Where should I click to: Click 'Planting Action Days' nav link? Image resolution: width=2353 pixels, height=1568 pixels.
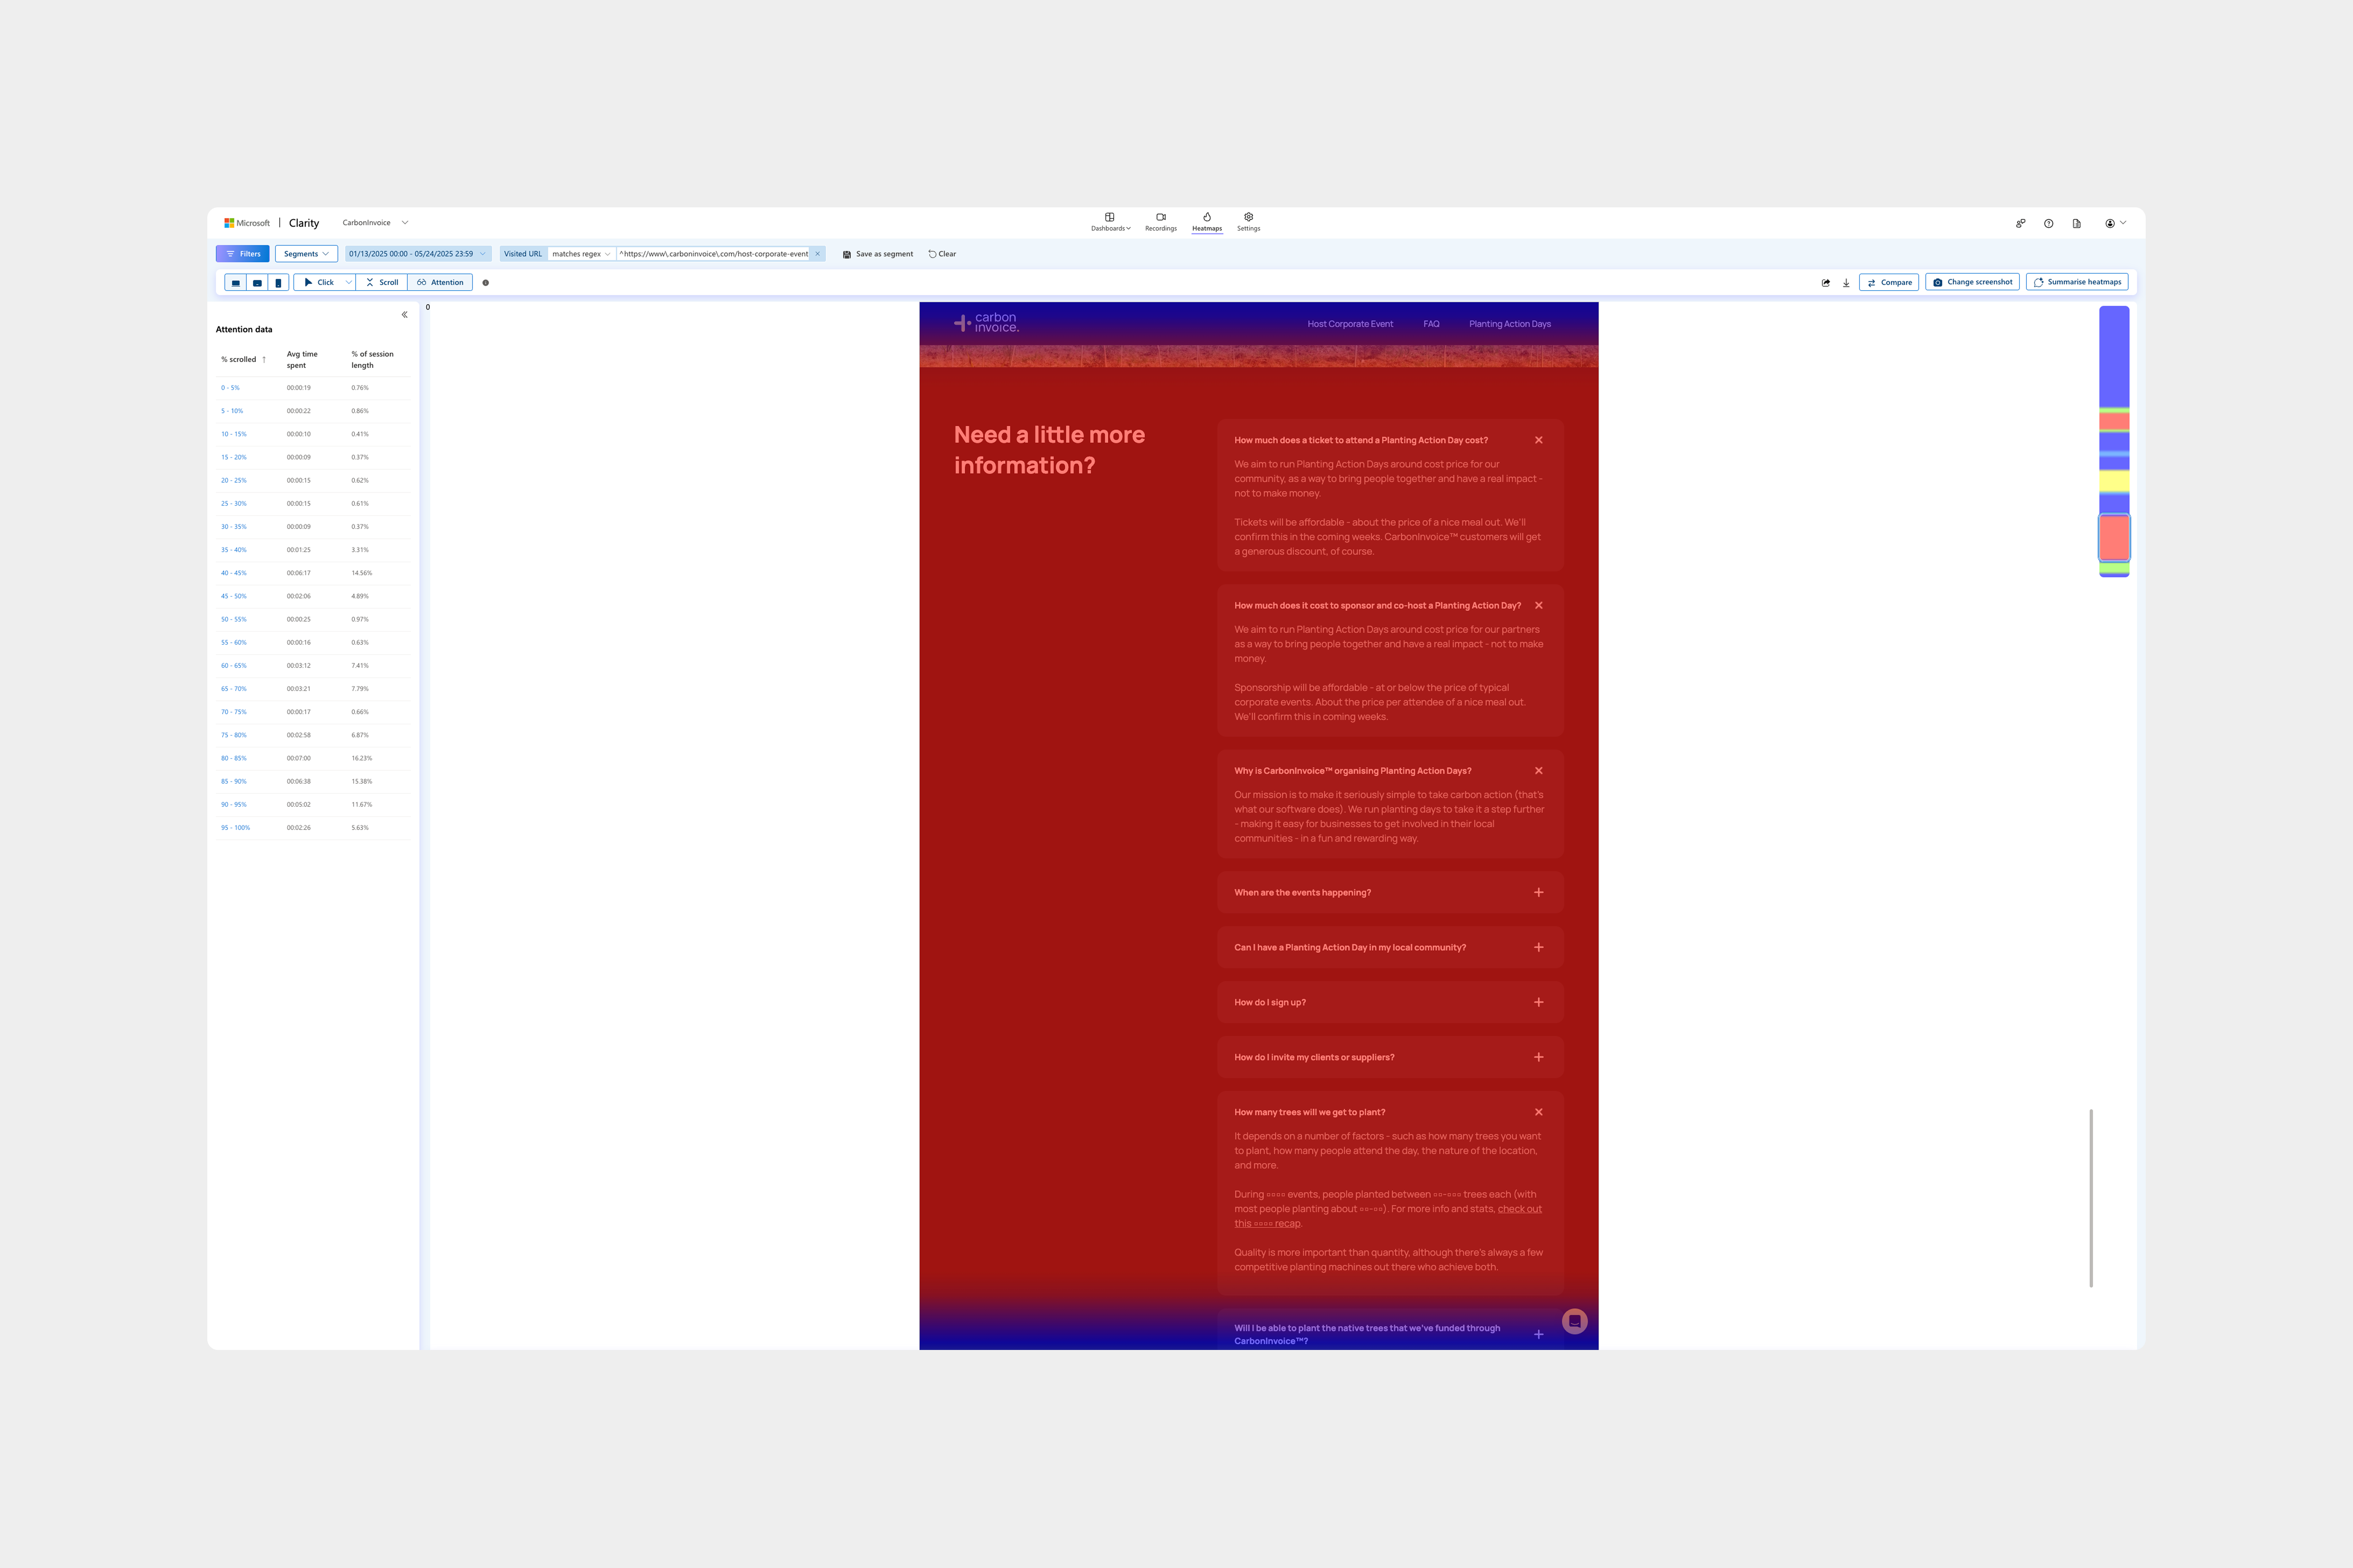(x=1510, y=324)
